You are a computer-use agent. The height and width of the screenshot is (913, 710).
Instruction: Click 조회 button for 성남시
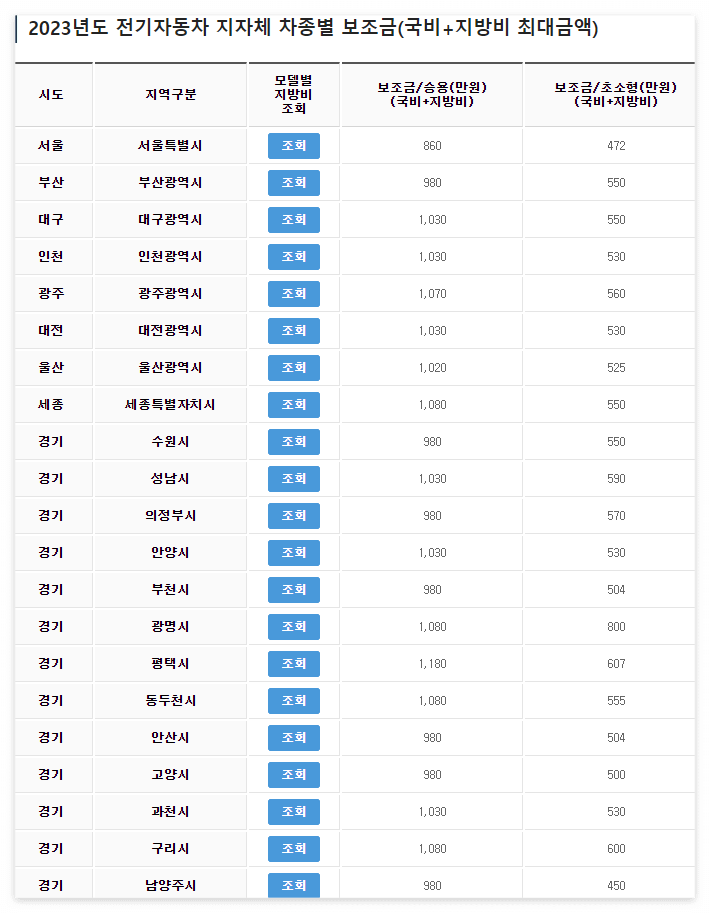tap(294, 479)
